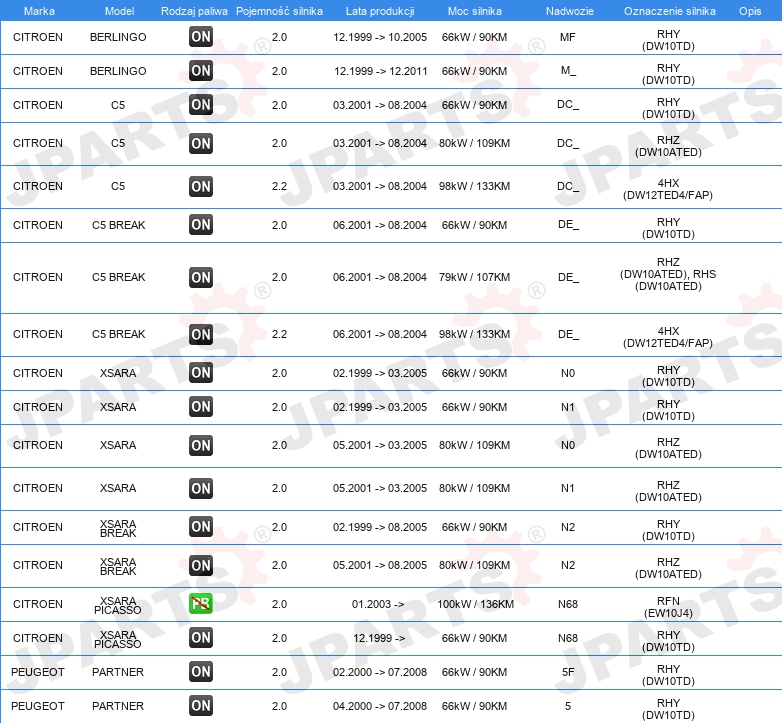Click ON icon for XSARA N0 80kW row

point(201,445)
